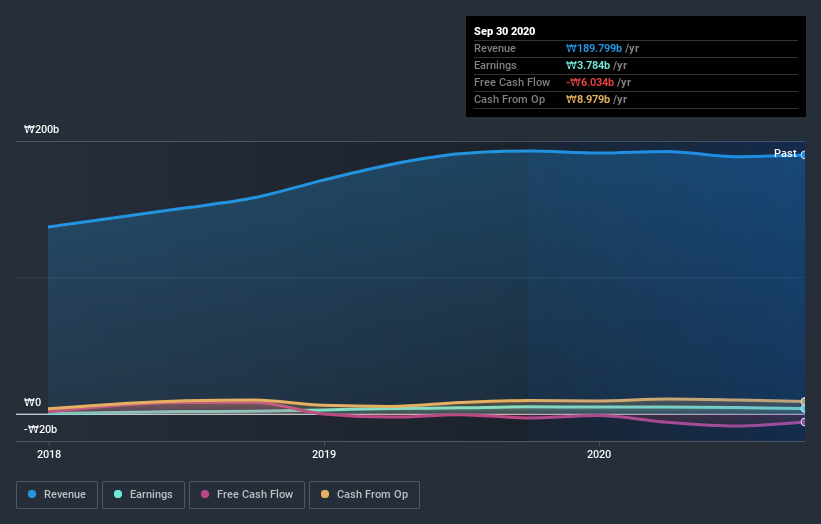The width and height of the screenshot is (821, 524).
Task: Click the ₩0 y-axis label
Action: coord(32,403)
